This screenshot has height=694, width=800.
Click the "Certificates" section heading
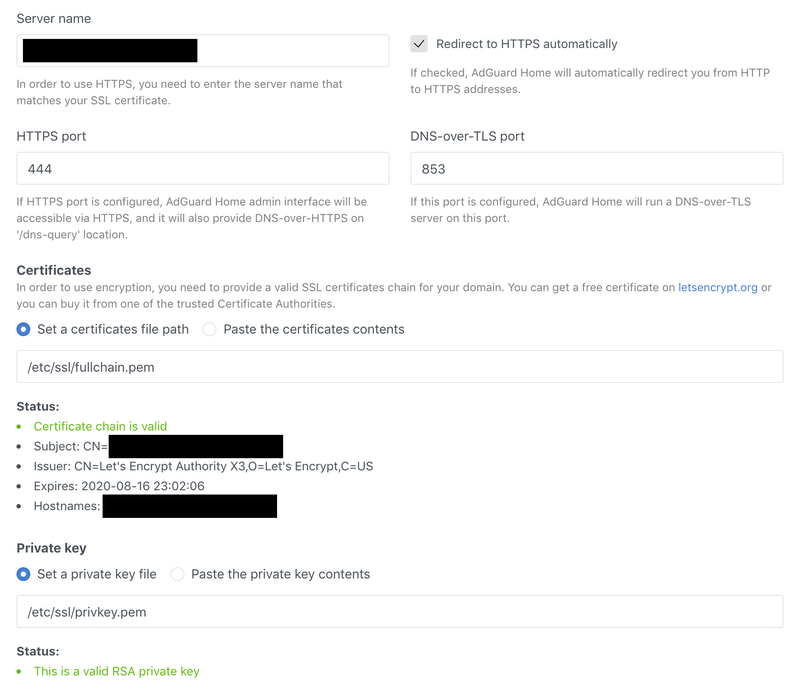pyautogui.click(x=54, y=270)
